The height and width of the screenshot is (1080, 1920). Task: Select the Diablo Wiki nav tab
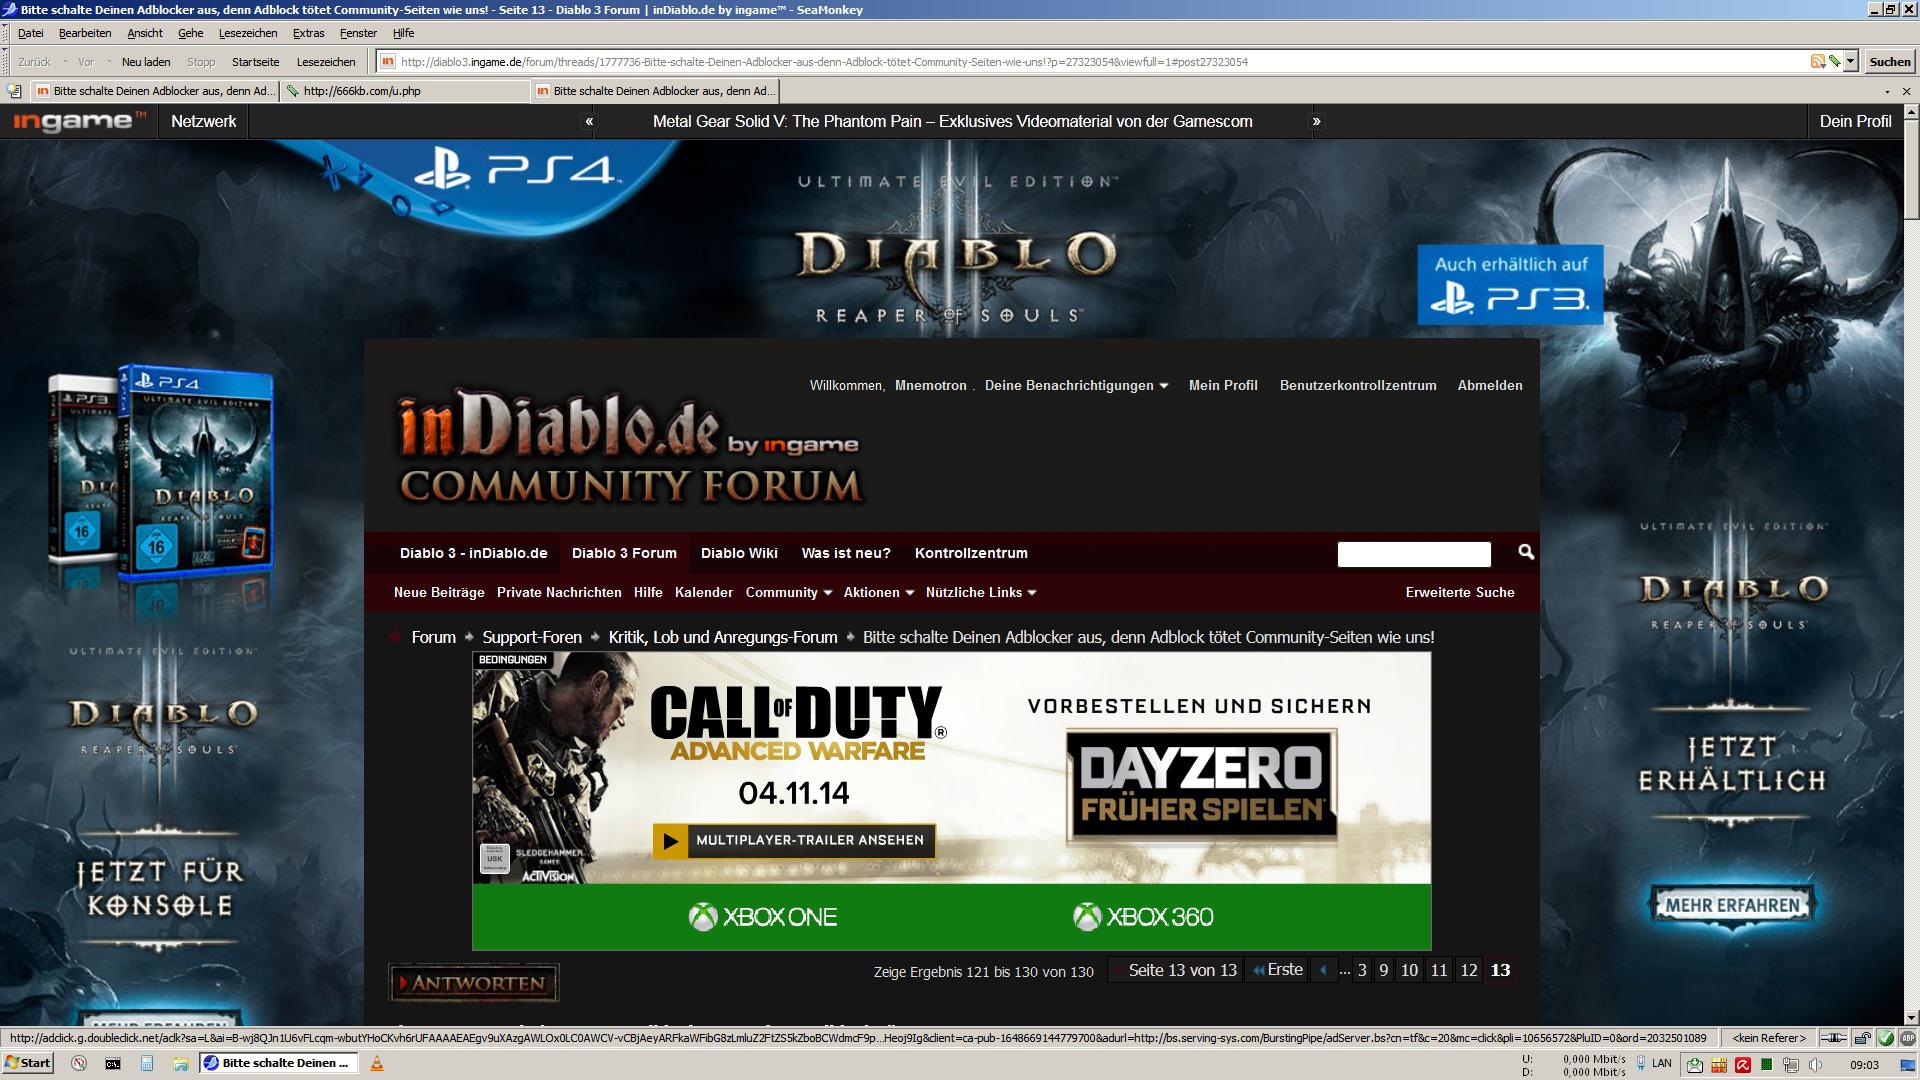pos(739,553)
